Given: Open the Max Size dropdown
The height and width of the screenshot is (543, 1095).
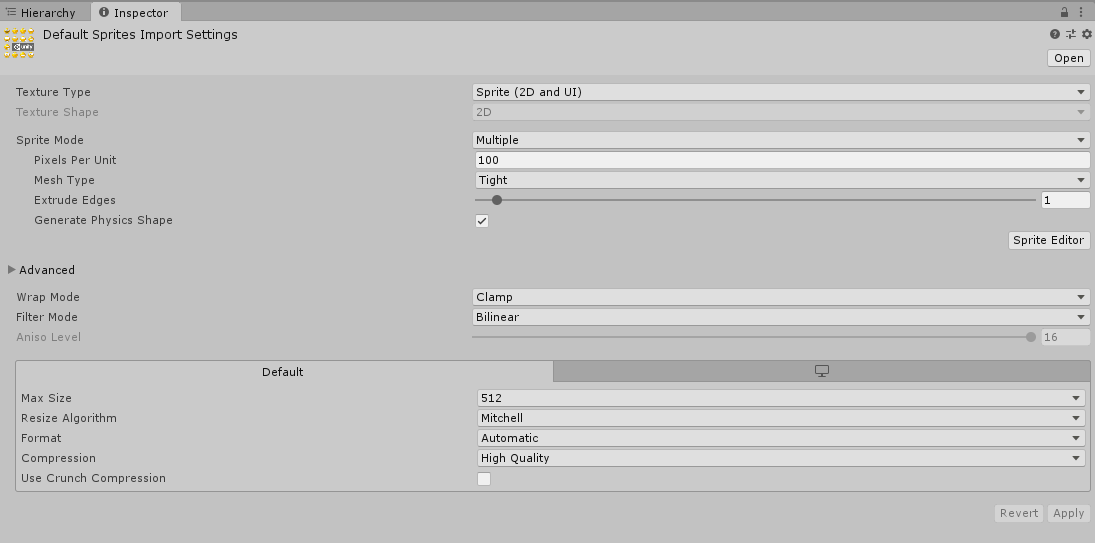Looking at the screenshot, I should point(781,398).
